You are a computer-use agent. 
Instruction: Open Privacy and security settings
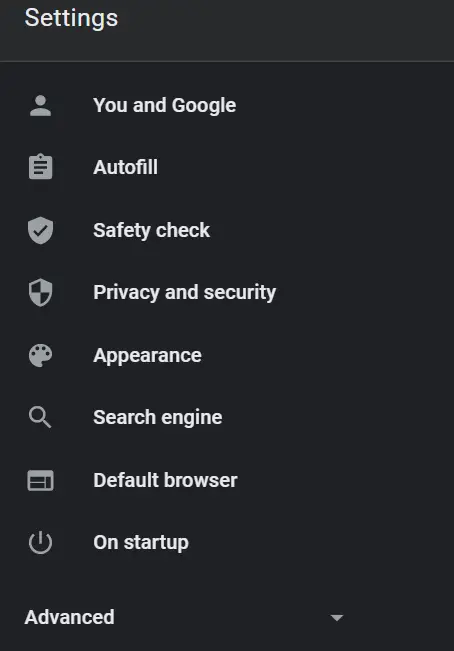coord(185,293)
